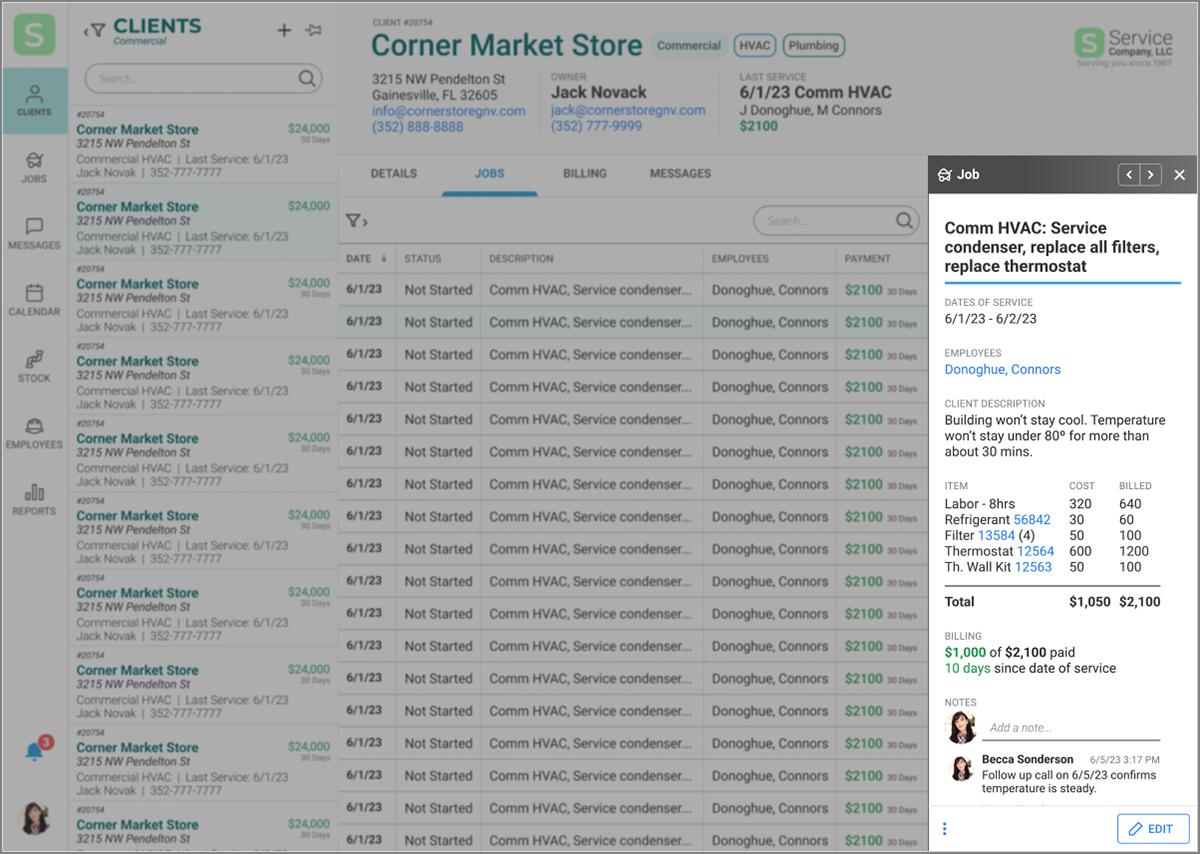Click Service Company LLC logo

click(x=1124, y=46)
